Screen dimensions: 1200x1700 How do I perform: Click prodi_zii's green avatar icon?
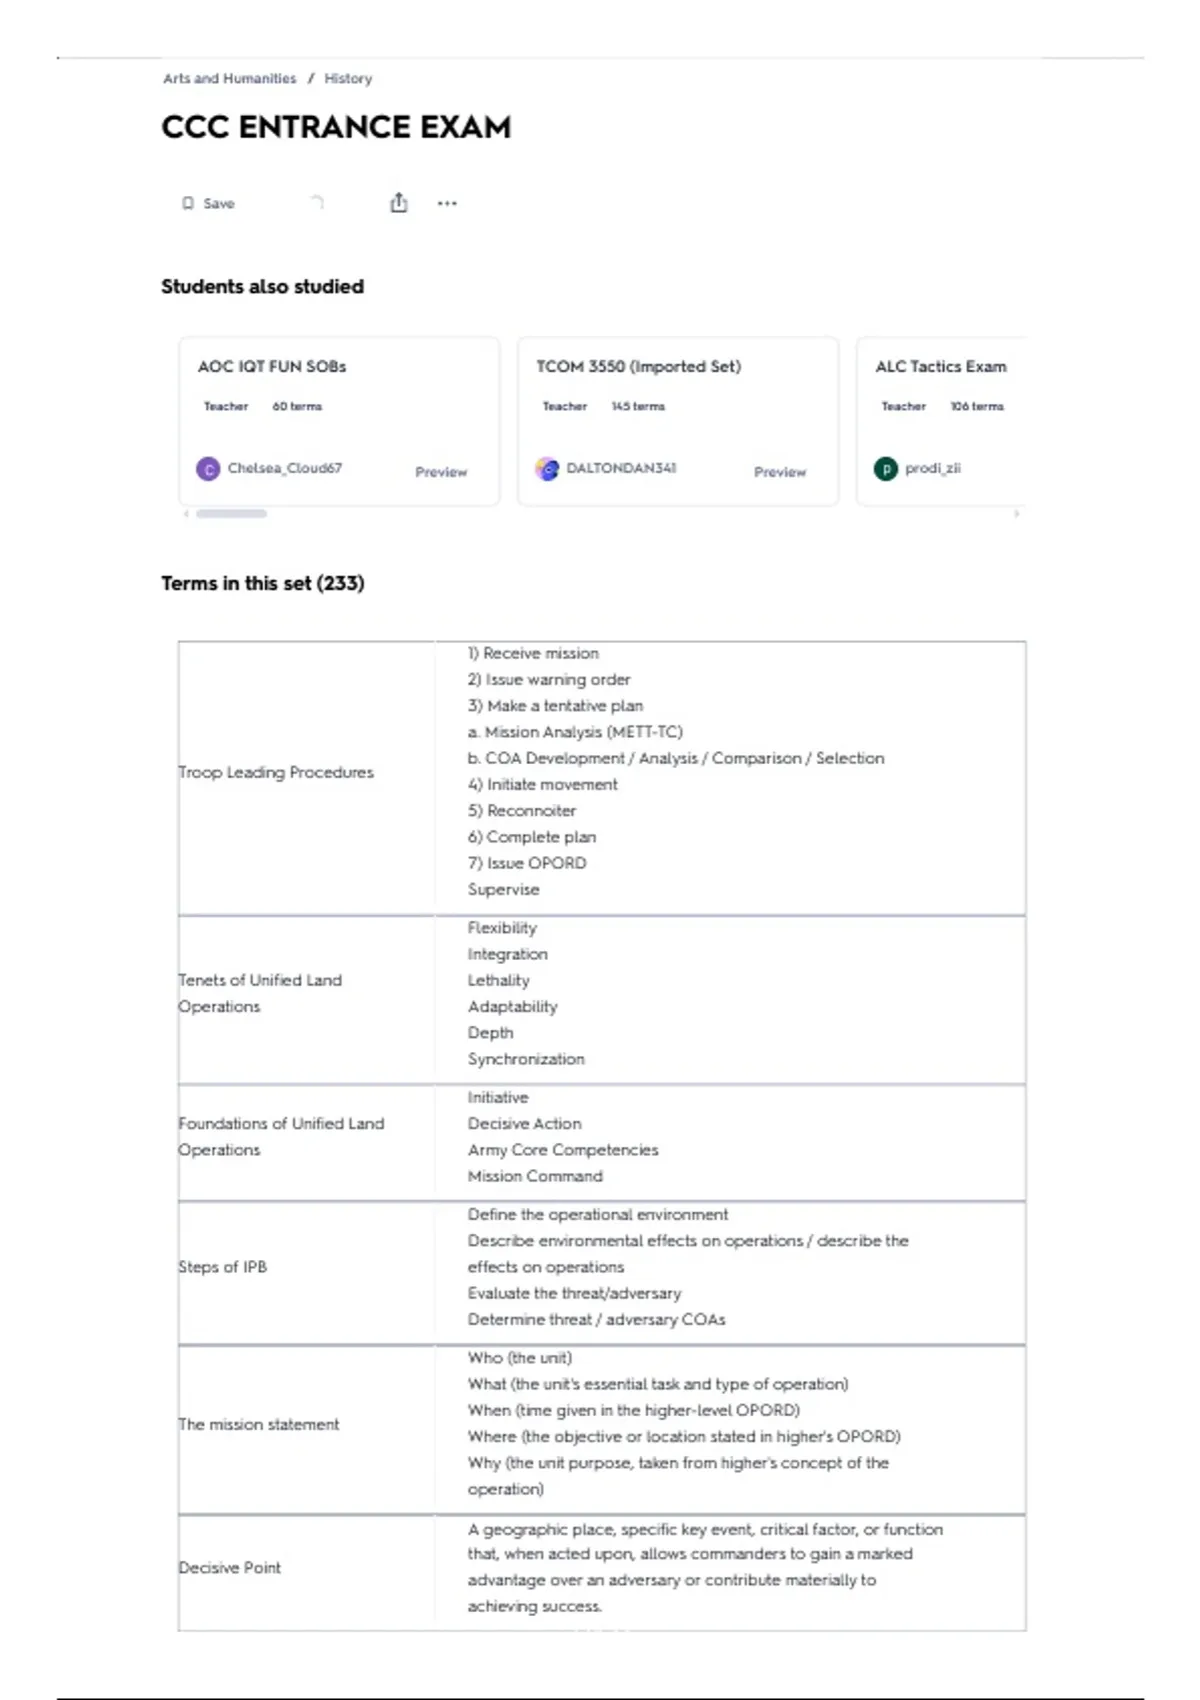pos(886,469)
